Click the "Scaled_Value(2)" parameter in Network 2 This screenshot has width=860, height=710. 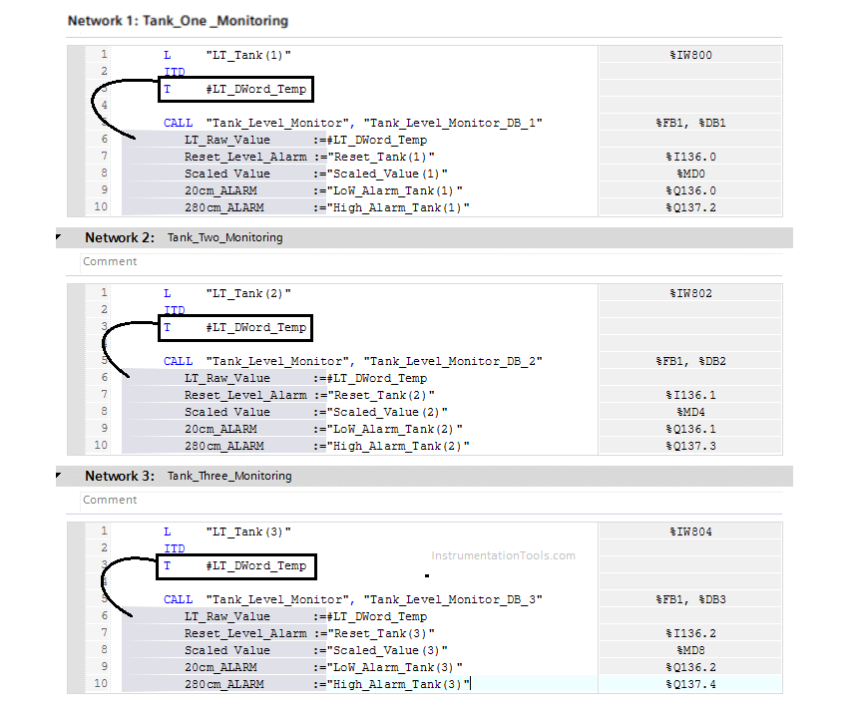(384, 412)
